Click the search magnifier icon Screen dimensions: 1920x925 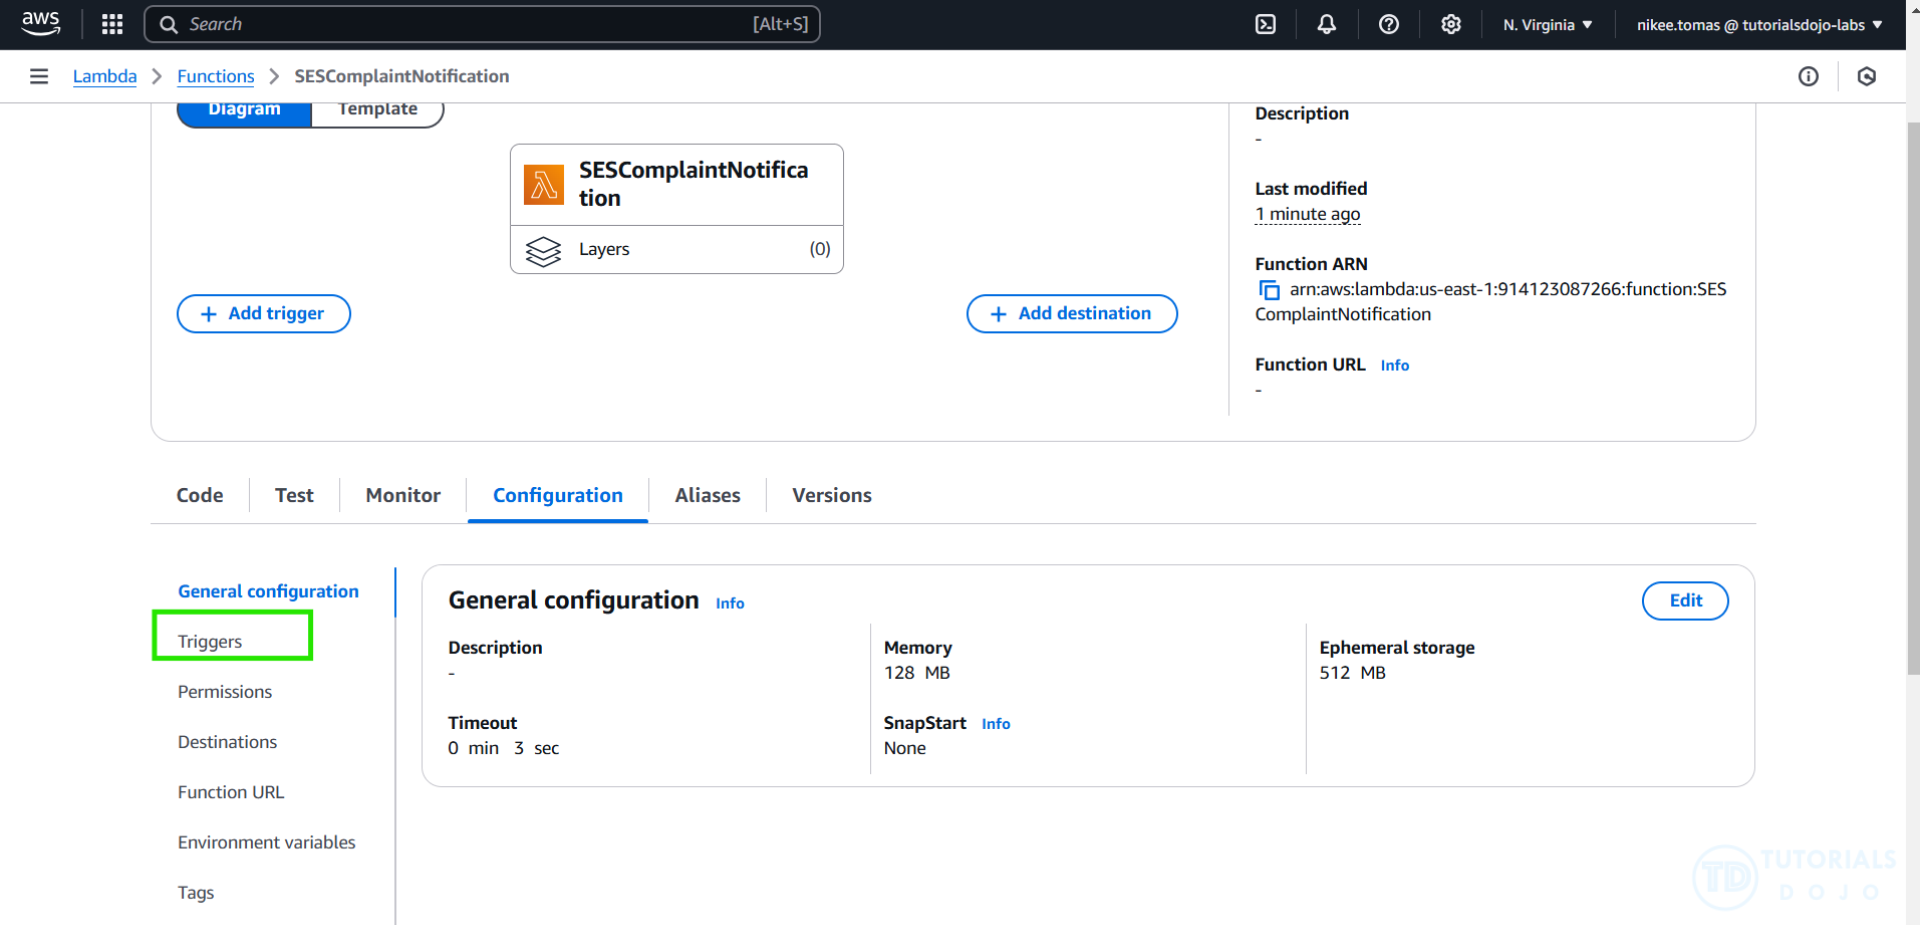[169, 24]
